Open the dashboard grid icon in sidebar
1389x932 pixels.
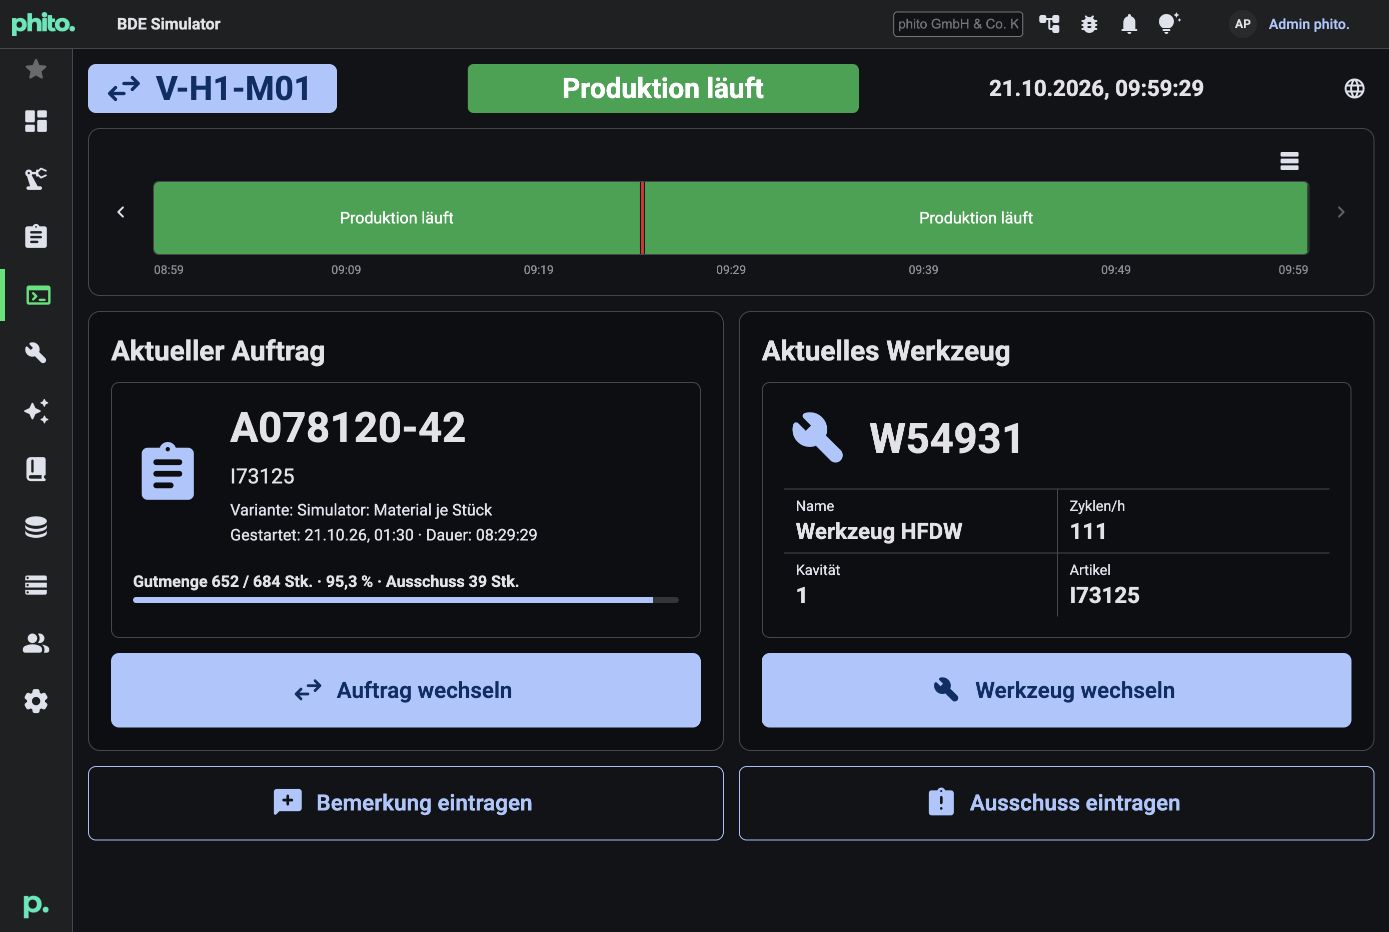pos(36,121)
